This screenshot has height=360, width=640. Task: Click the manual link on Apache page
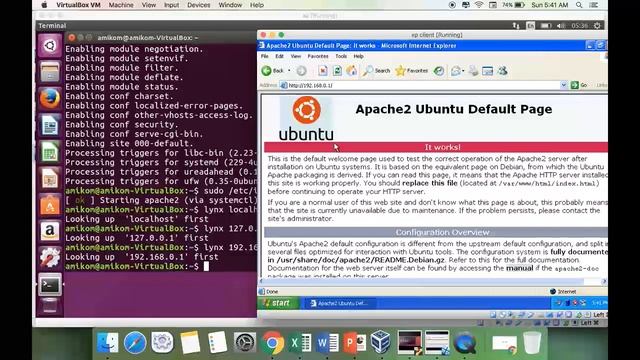tap(520, 268)
